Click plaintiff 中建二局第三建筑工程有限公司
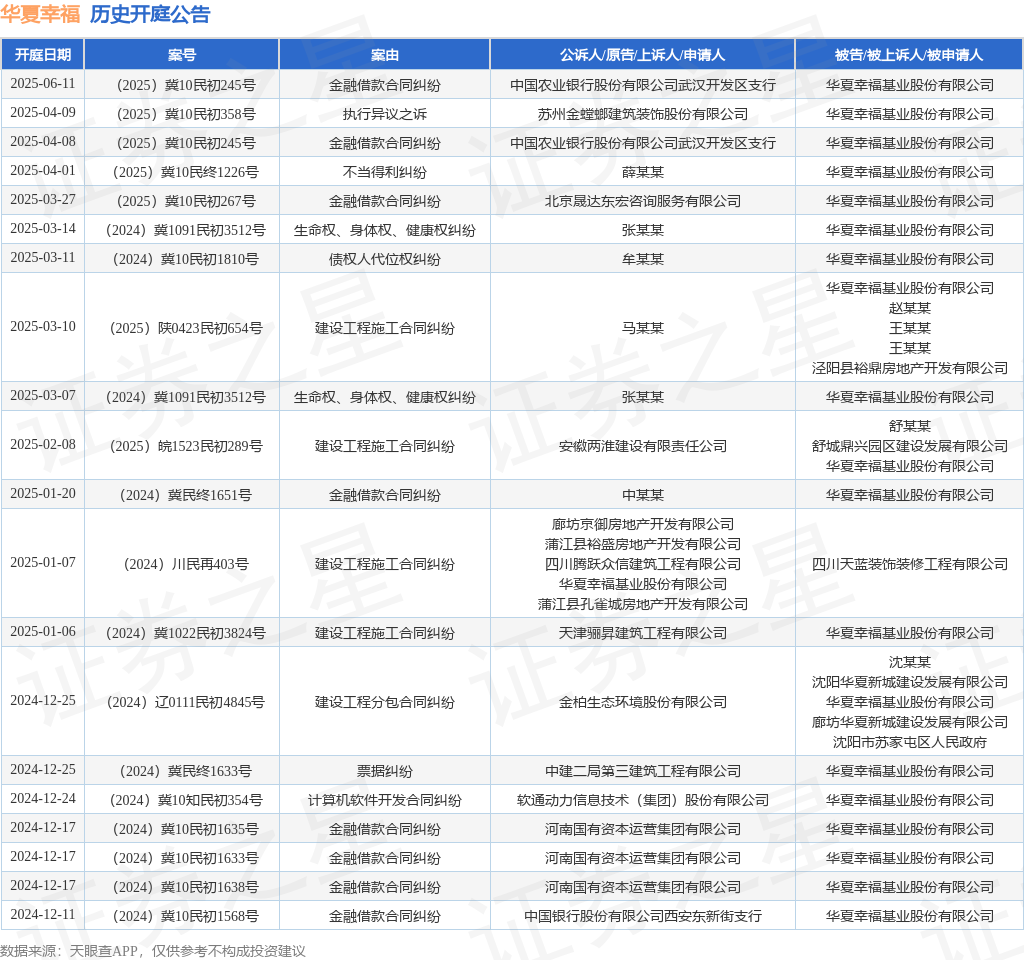The image size is (1024, 960). tap(643, 771)
